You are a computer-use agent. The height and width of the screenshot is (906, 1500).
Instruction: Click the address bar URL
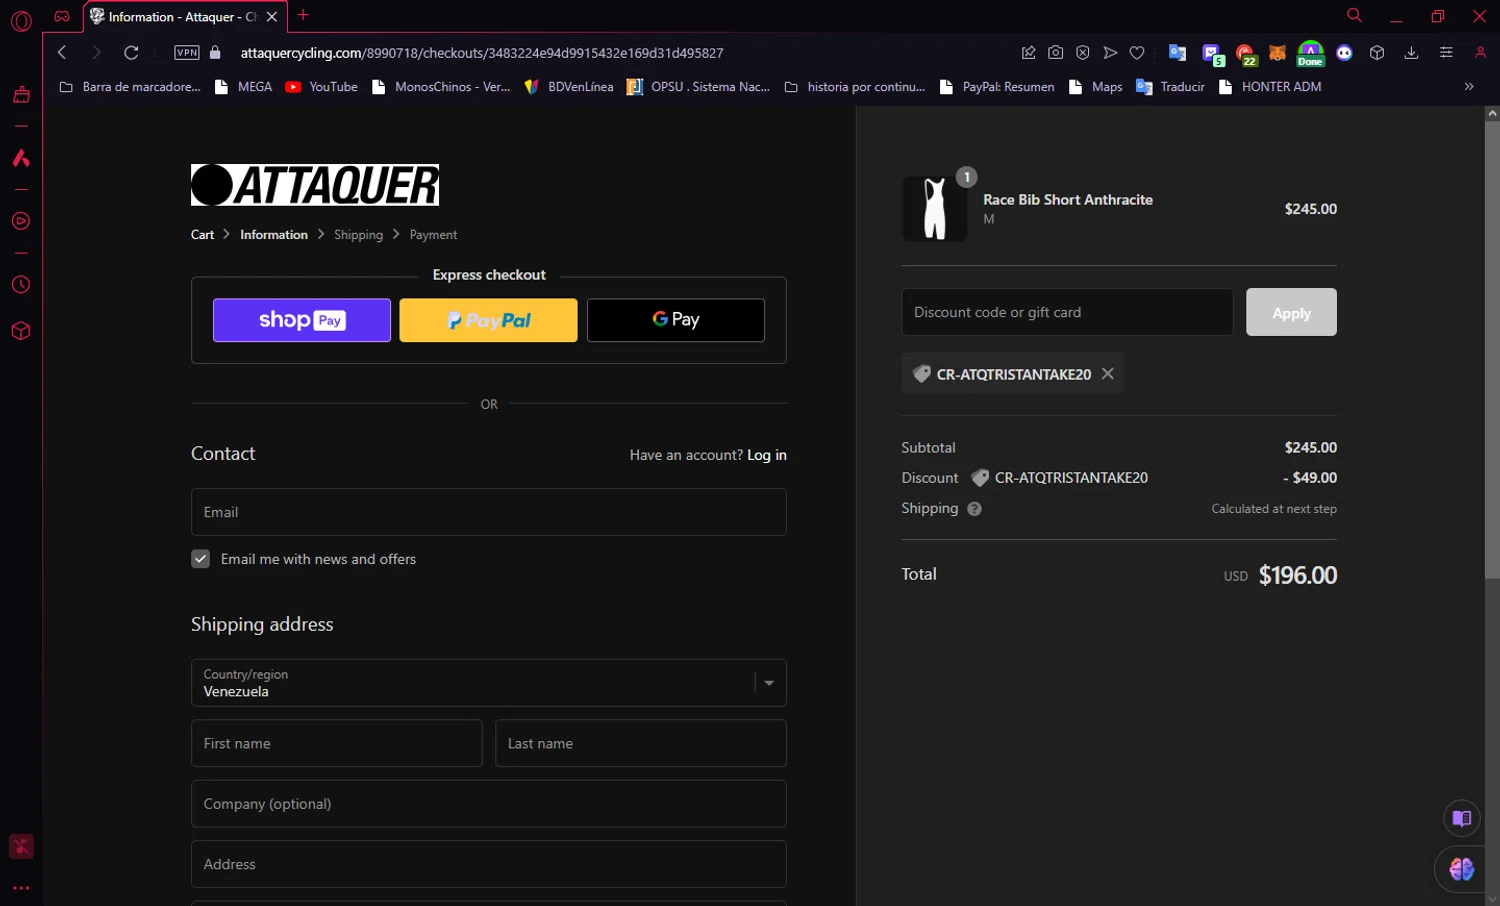coord(482,52)
